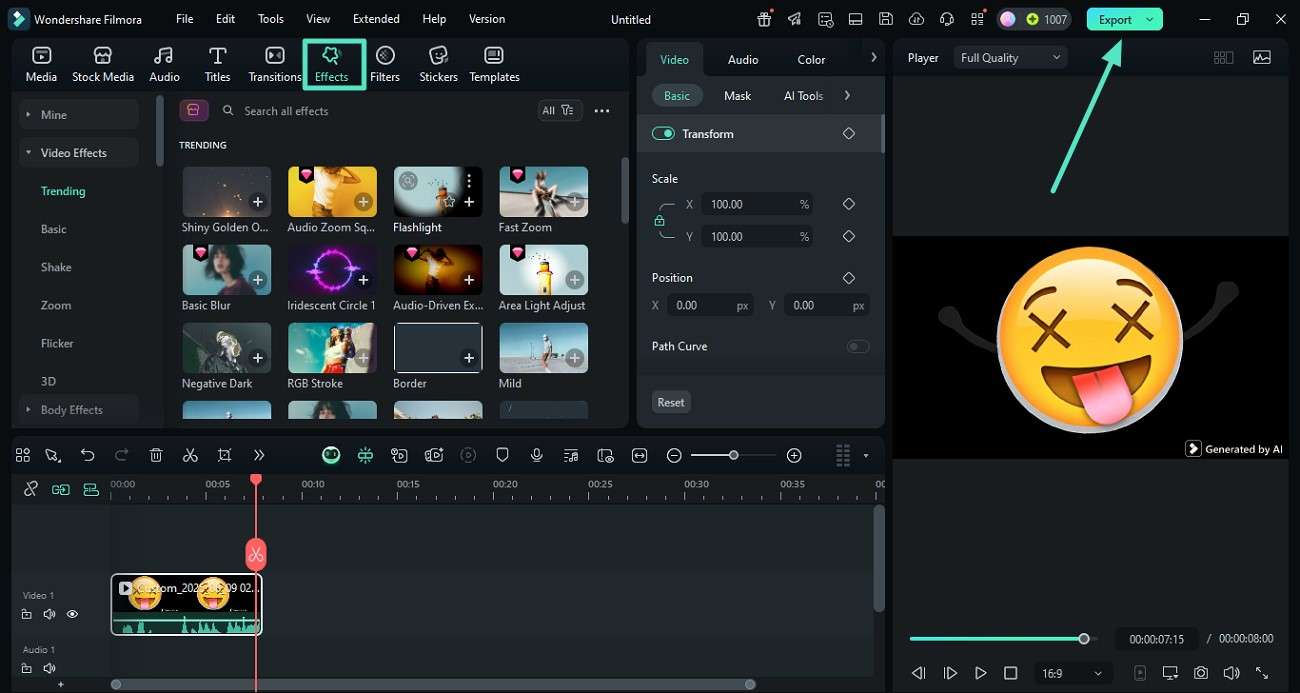Select the AI Tools sub-tab
This screenshot has height=693, width=1300.
(803, 96)
